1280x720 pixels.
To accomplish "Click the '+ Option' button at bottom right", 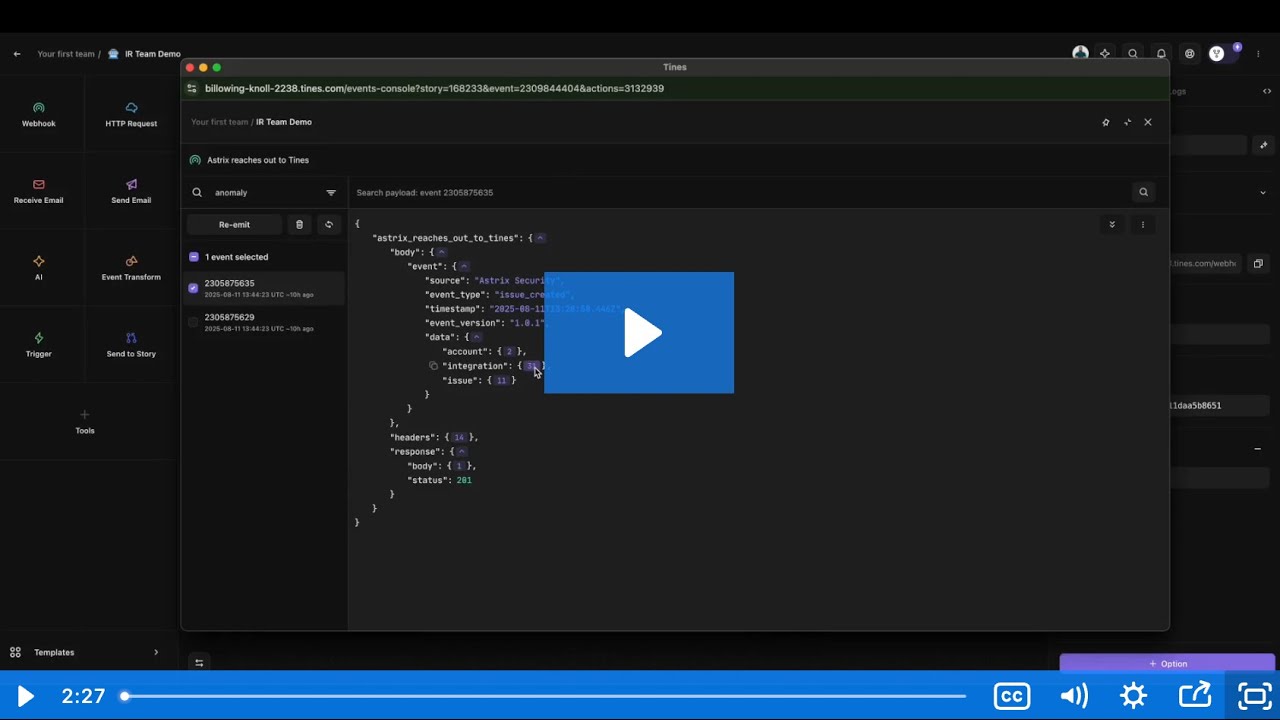I will pos(1167,663).
